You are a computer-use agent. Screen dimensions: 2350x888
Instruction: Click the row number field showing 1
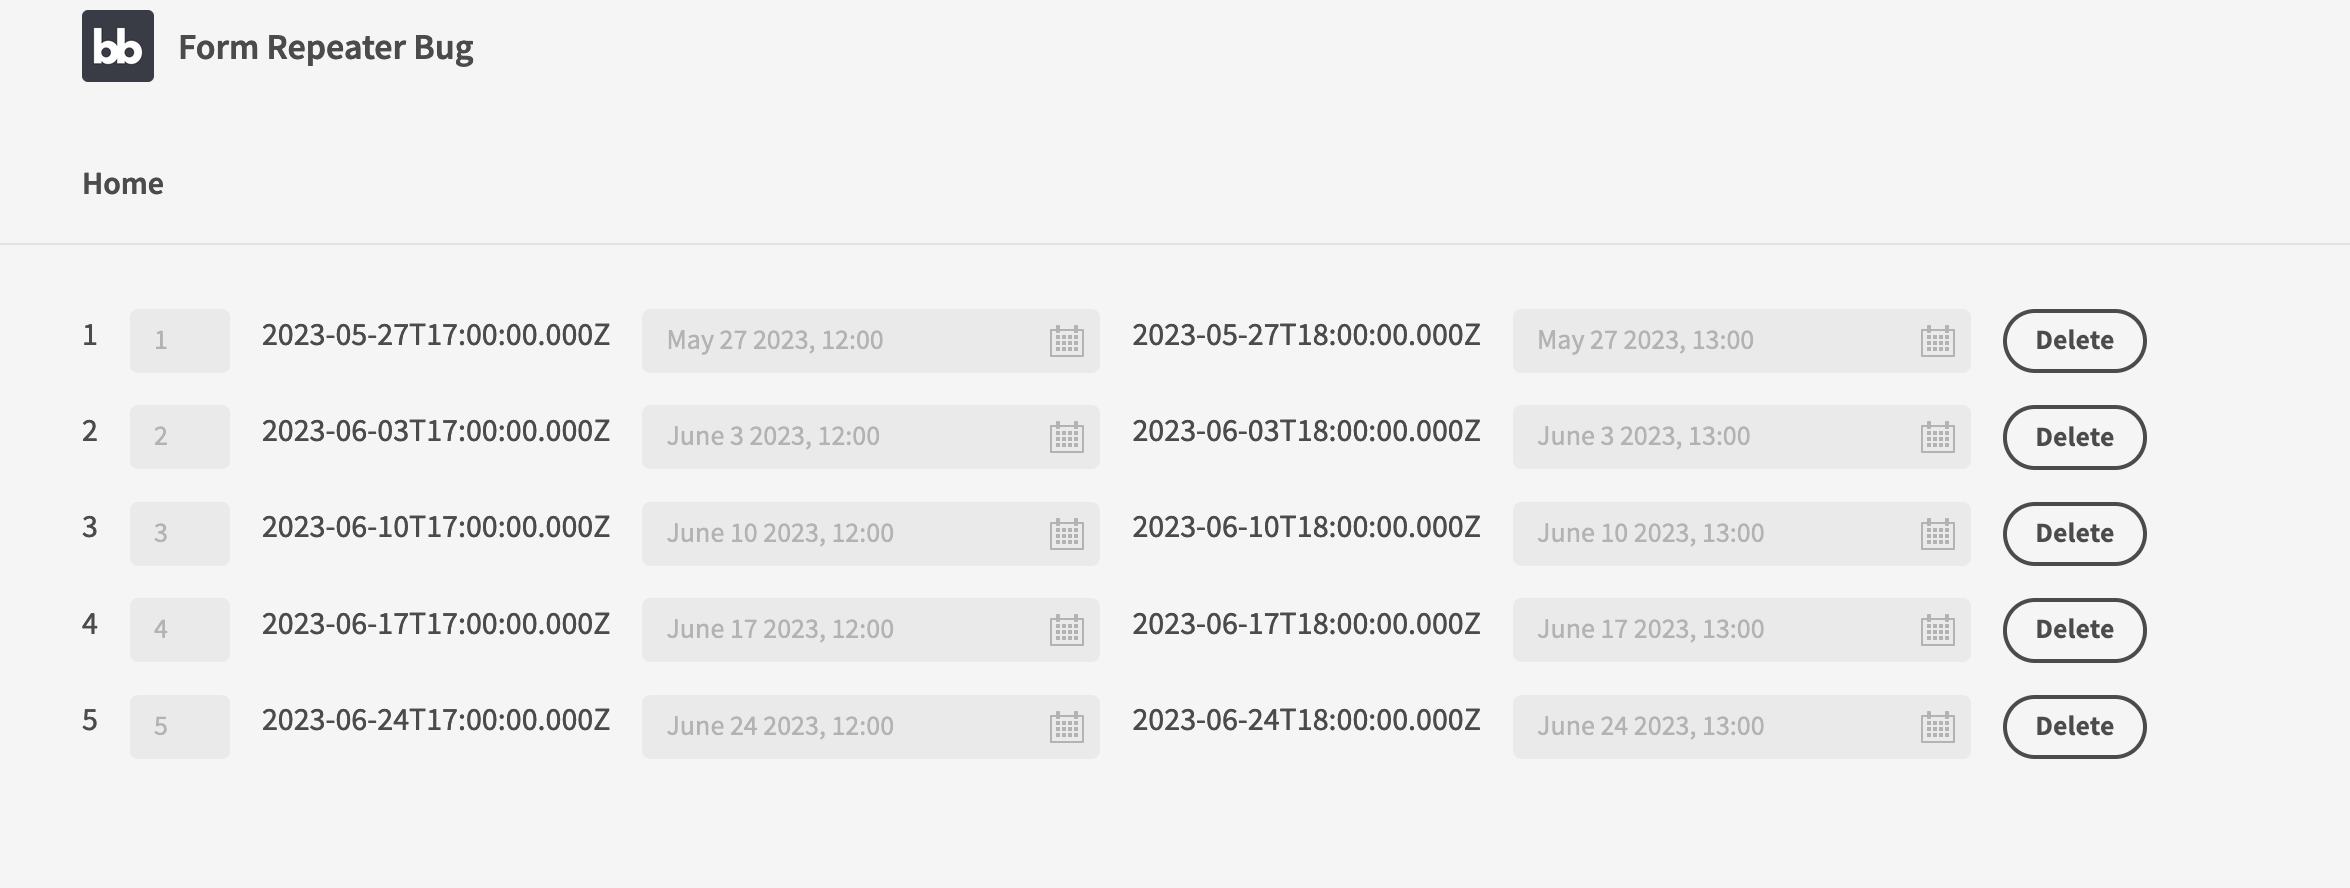point(179,340)
